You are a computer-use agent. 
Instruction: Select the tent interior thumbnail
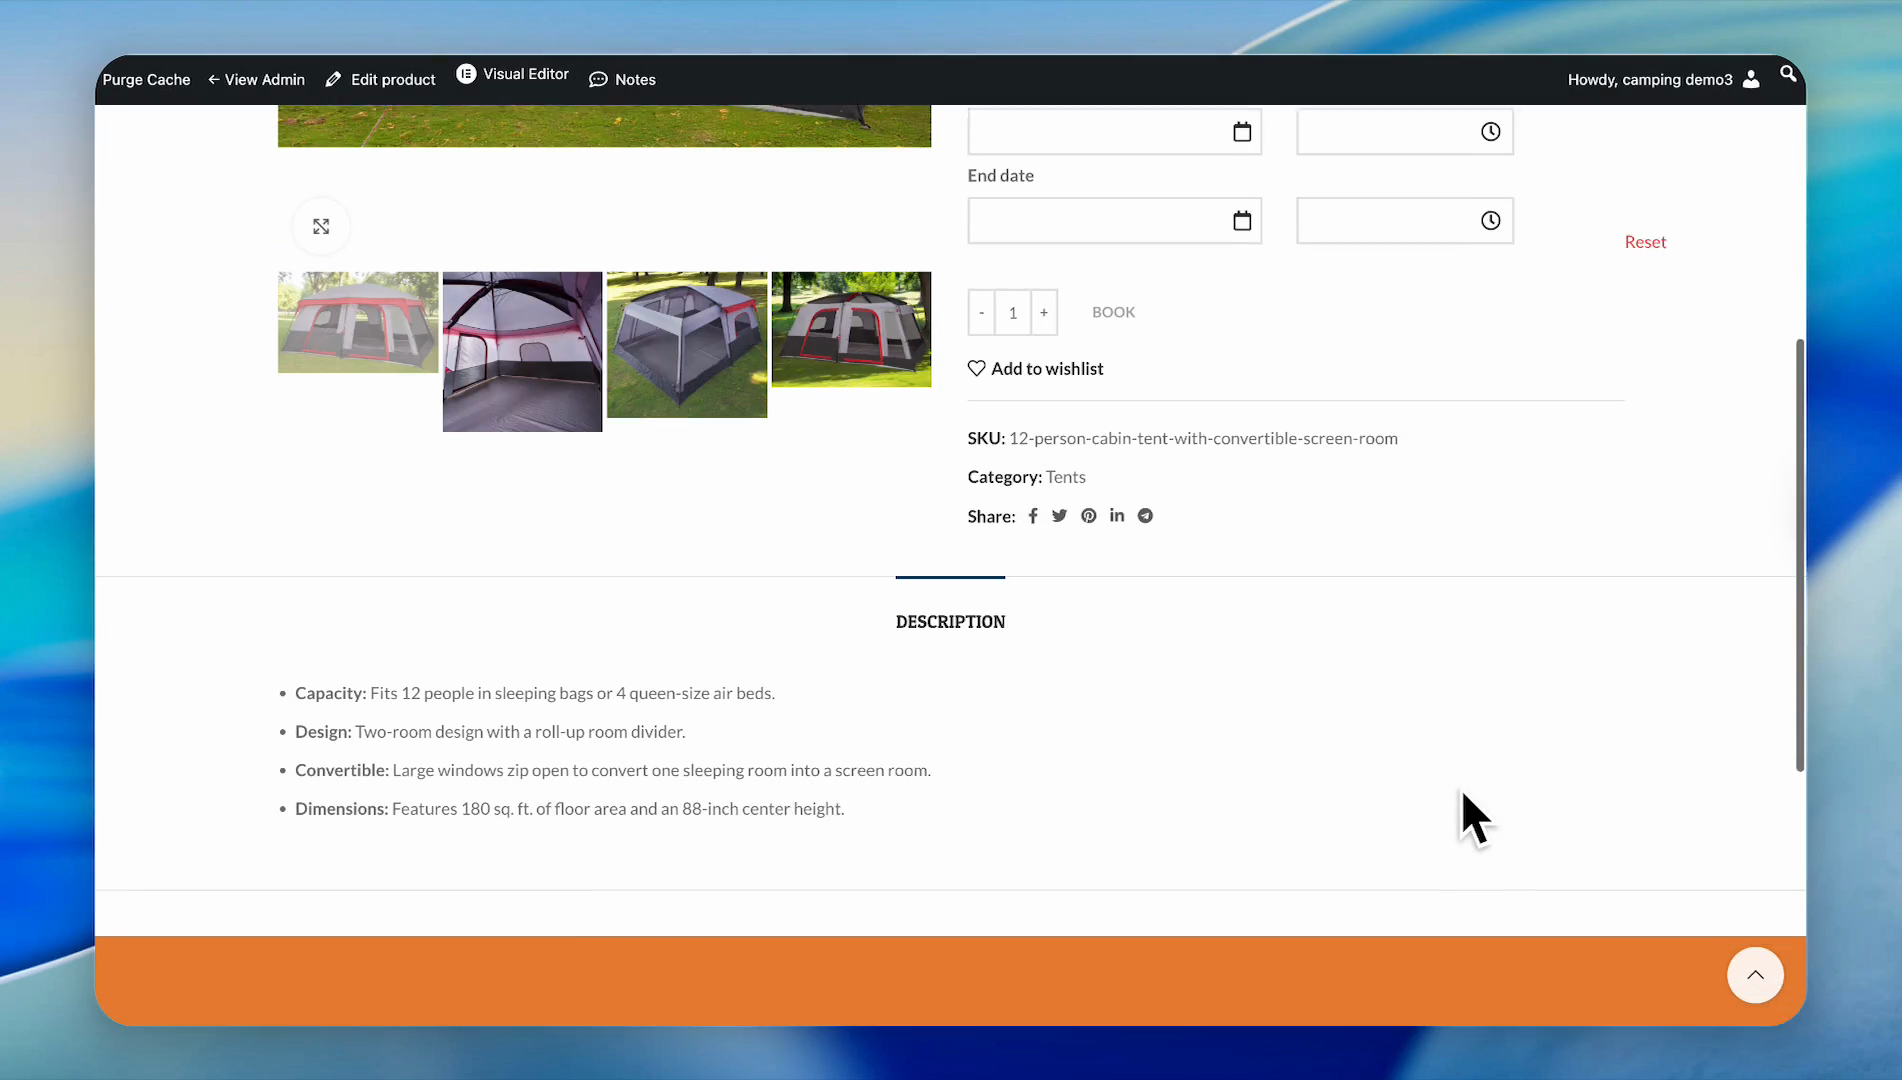click(522, 351)
